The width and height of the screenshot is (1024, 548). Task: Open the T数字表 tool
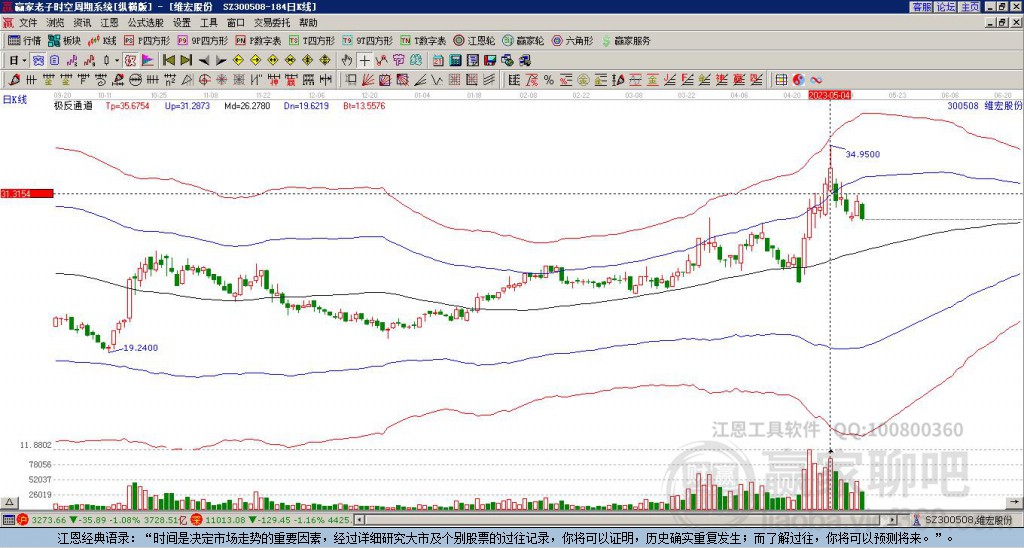tap(423, 40)
